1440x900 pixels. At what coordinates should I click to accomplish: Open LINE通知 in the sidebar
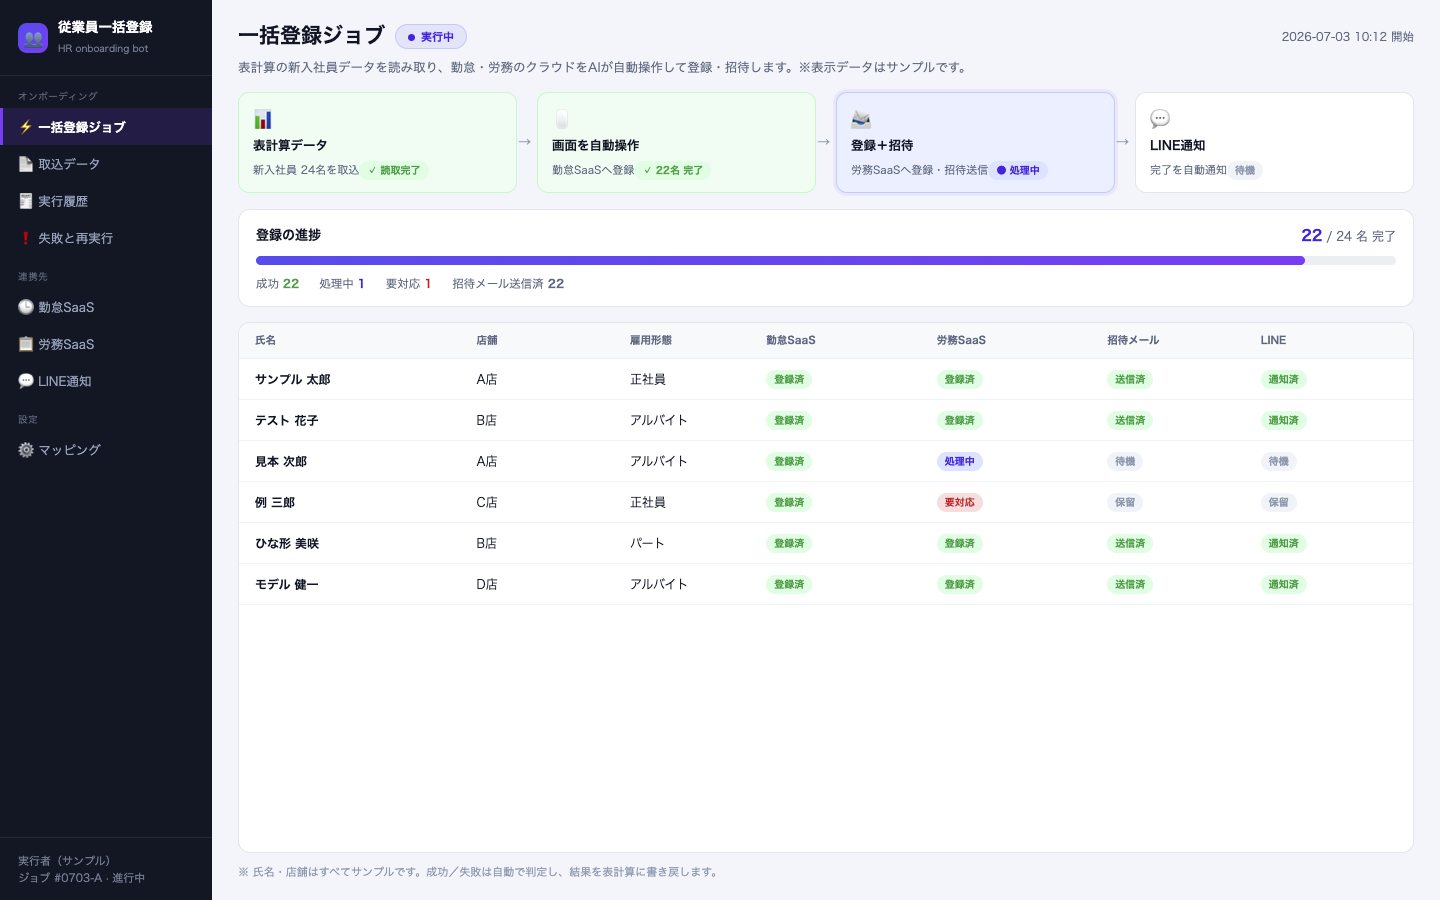click(x=106, y=381)
